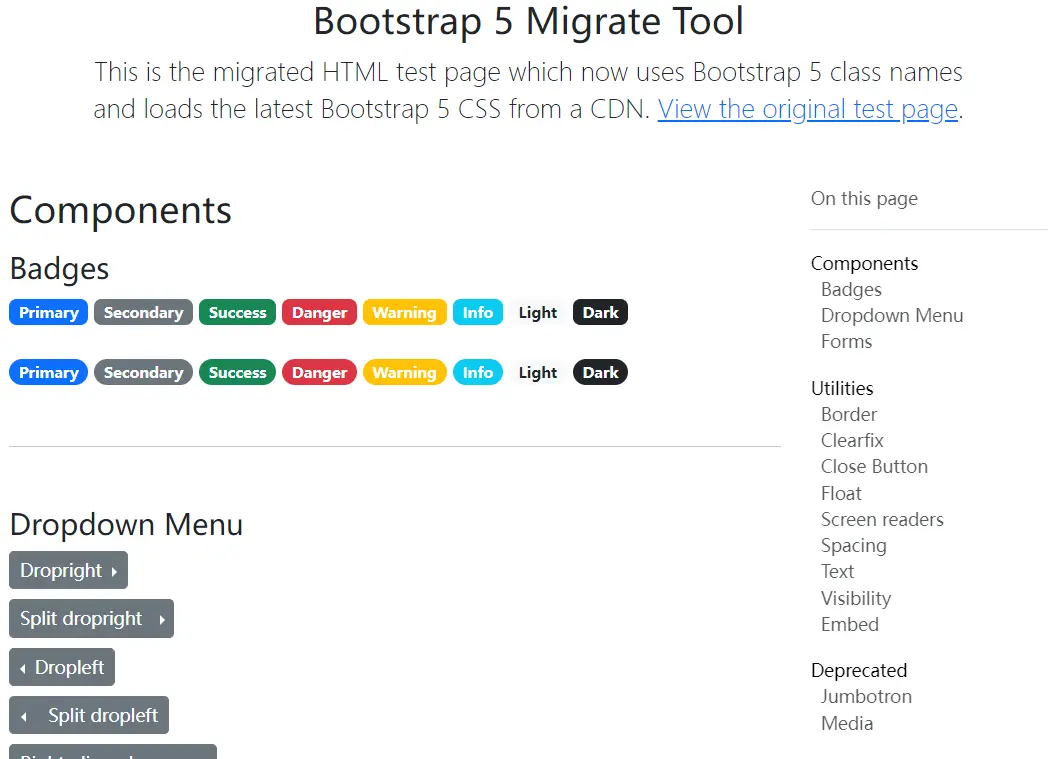Select the pill-shaped red Danger badge
This screenshot has height=759, width=1059.
319,372
